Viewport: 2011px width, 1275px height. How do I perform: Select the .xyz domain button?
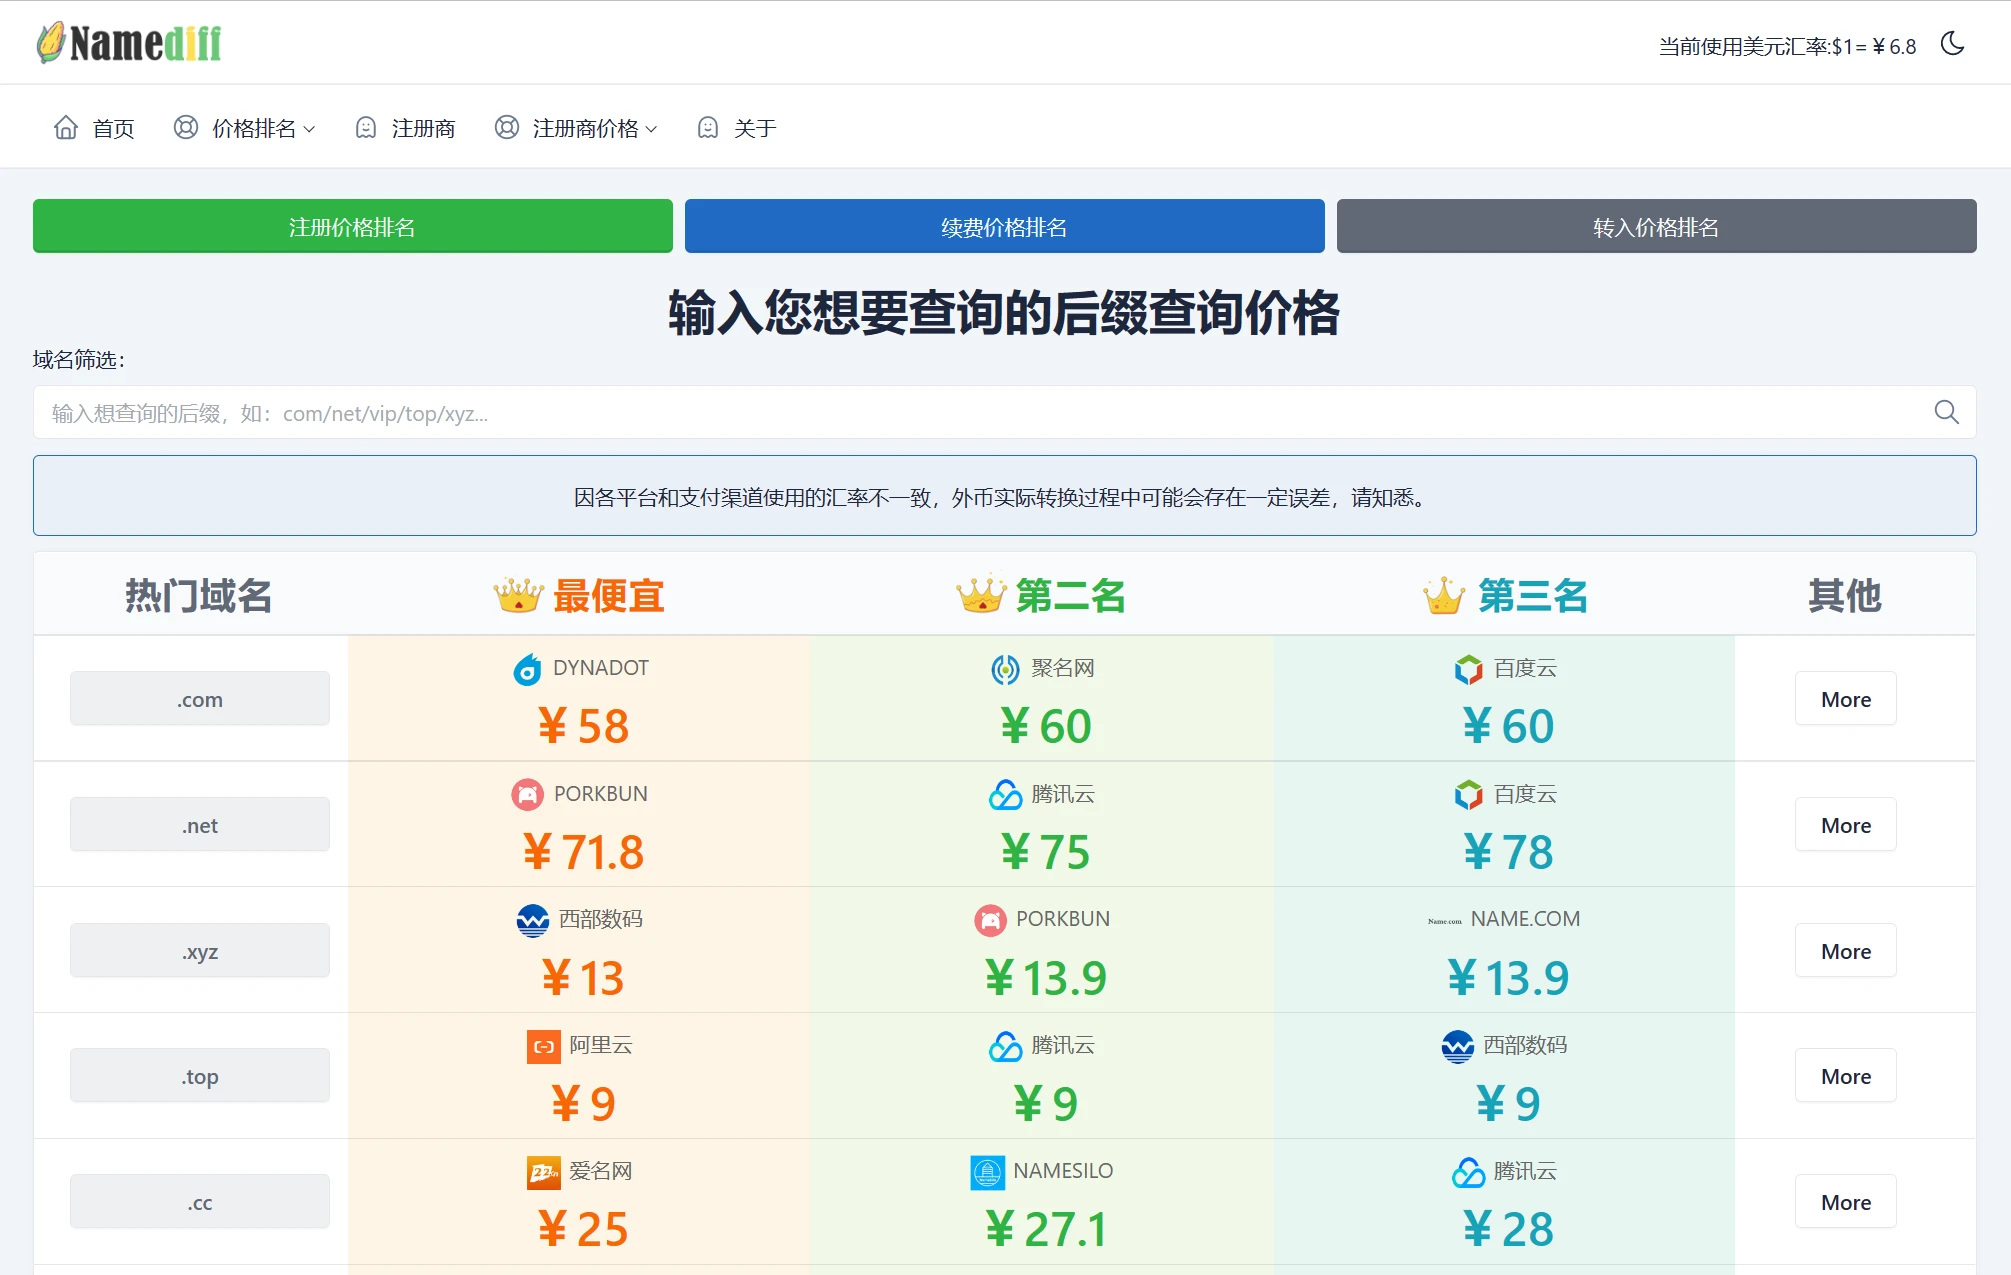[x=200, y=951]
